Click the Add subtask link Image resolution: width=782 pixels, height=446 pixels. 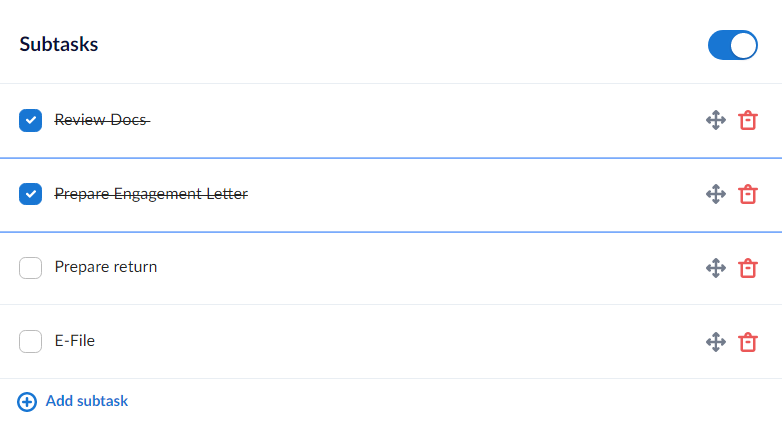pos(86,401)
